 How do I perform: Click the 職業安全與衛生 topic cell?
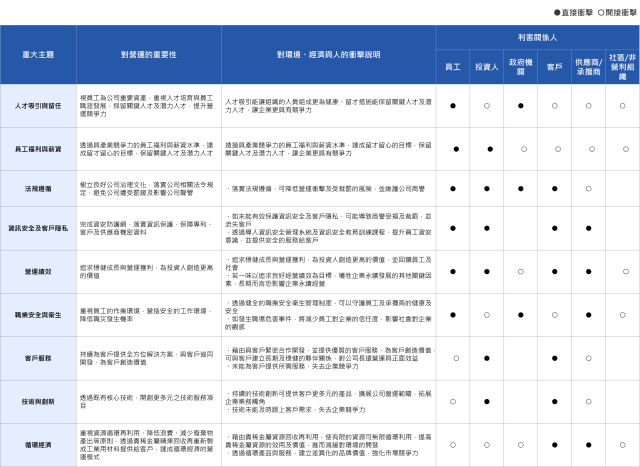[x=39, y=313]
